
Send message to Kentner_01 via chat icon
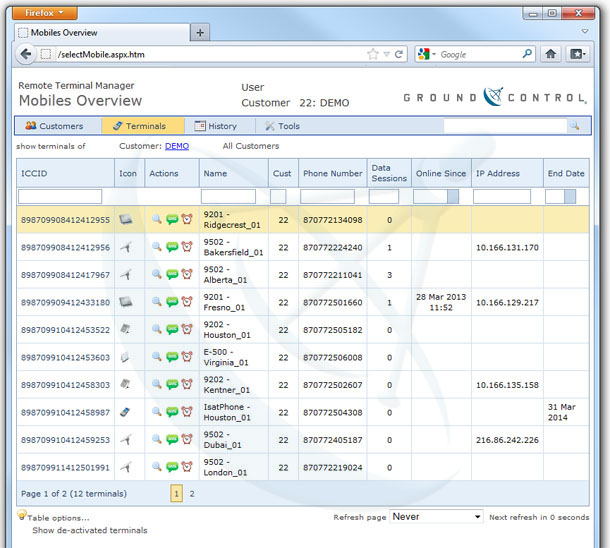point(172,385)
